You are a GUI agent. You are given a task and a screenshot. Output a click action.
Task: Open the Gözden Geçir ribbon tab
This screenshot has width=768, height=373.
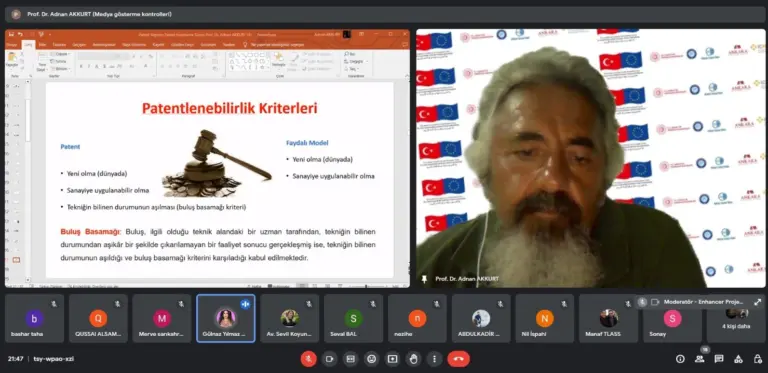click(182, 45)
